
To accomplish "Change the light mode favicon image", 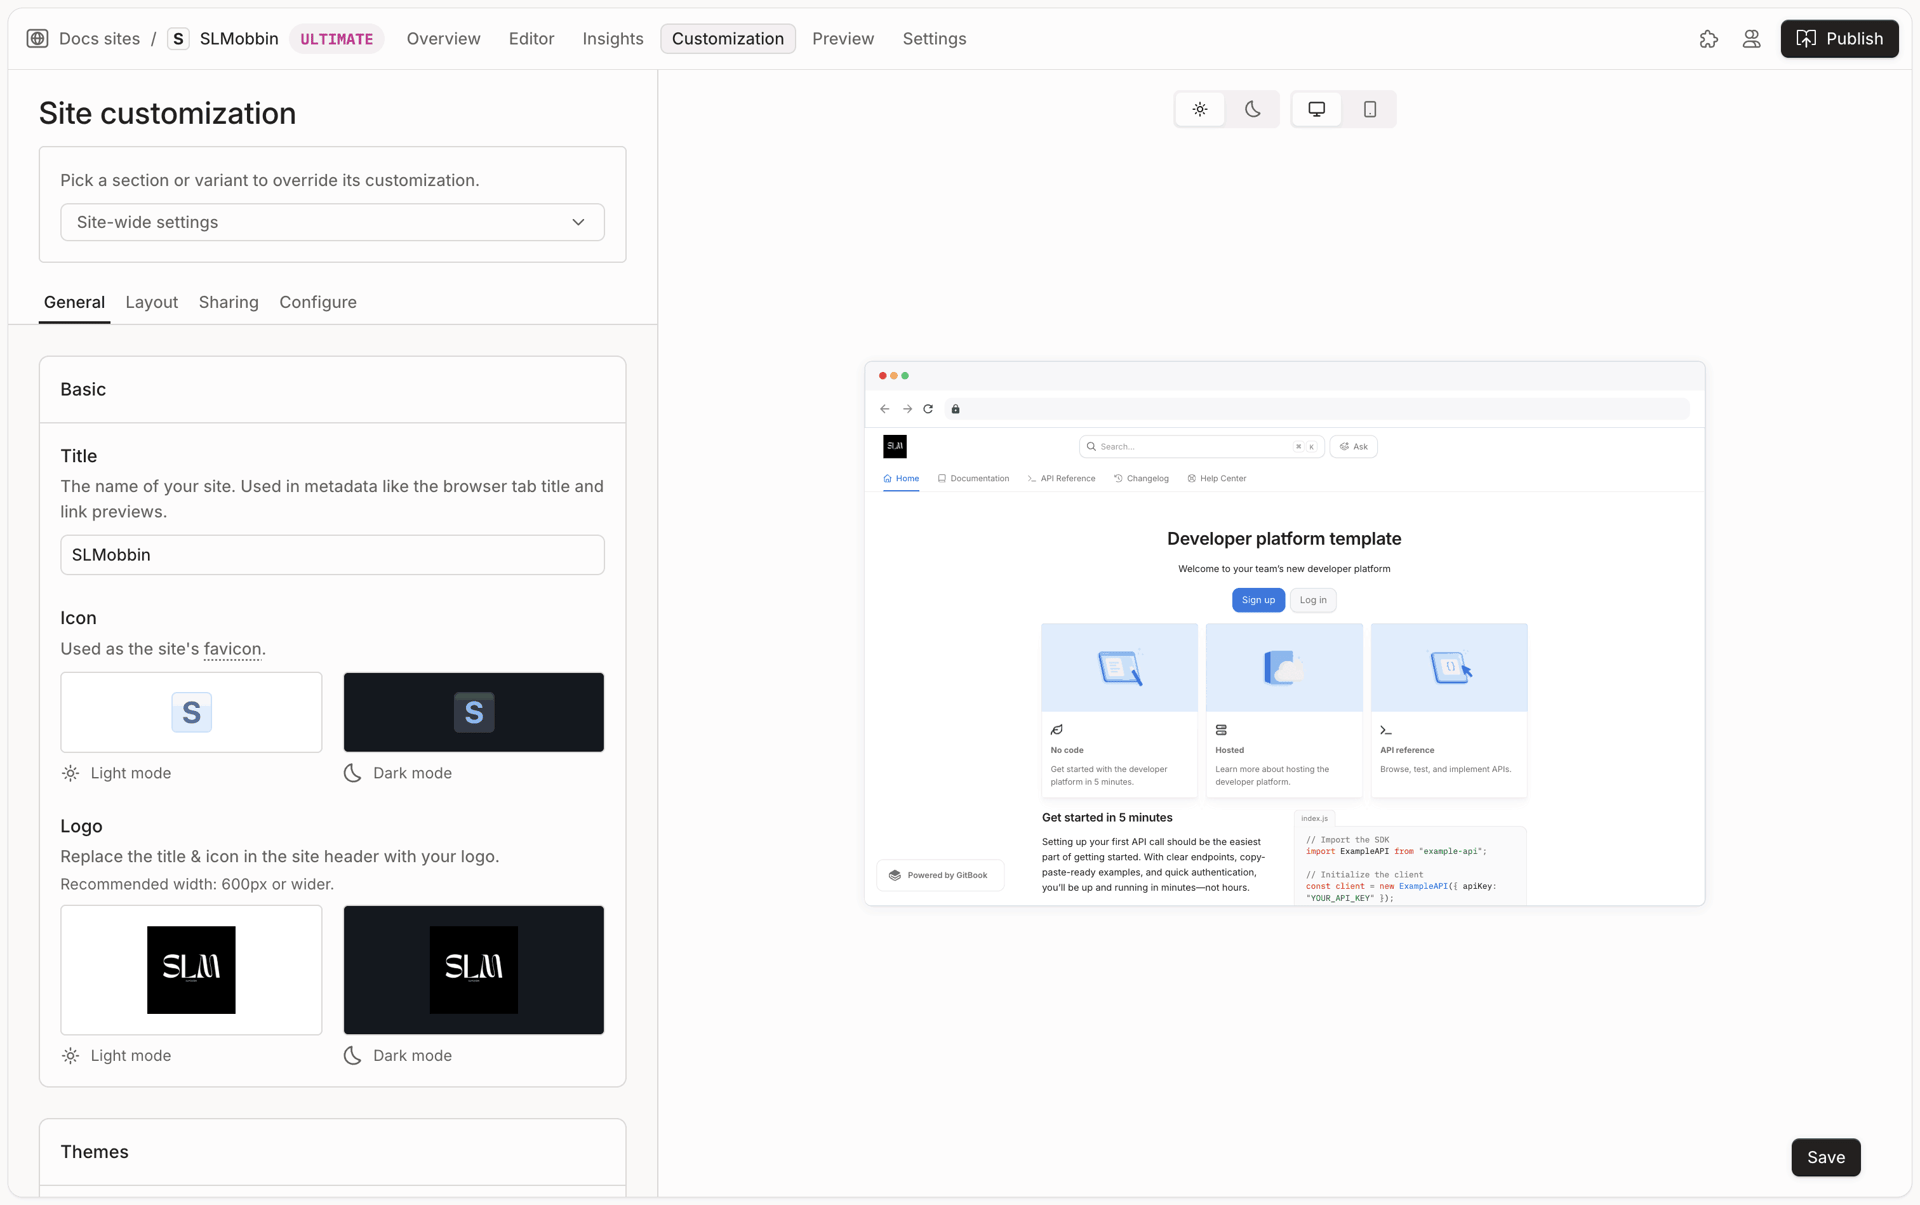I will [191, 712].
